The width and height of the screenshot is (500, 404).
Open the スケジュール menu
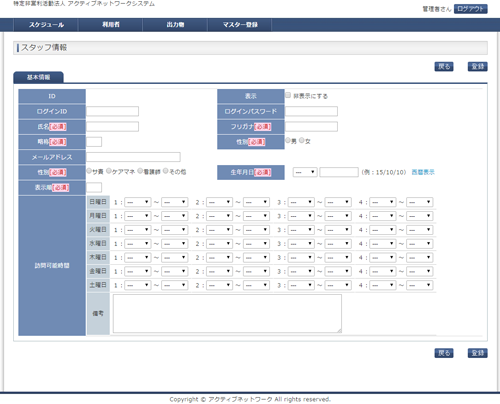(x=46, y=25)
